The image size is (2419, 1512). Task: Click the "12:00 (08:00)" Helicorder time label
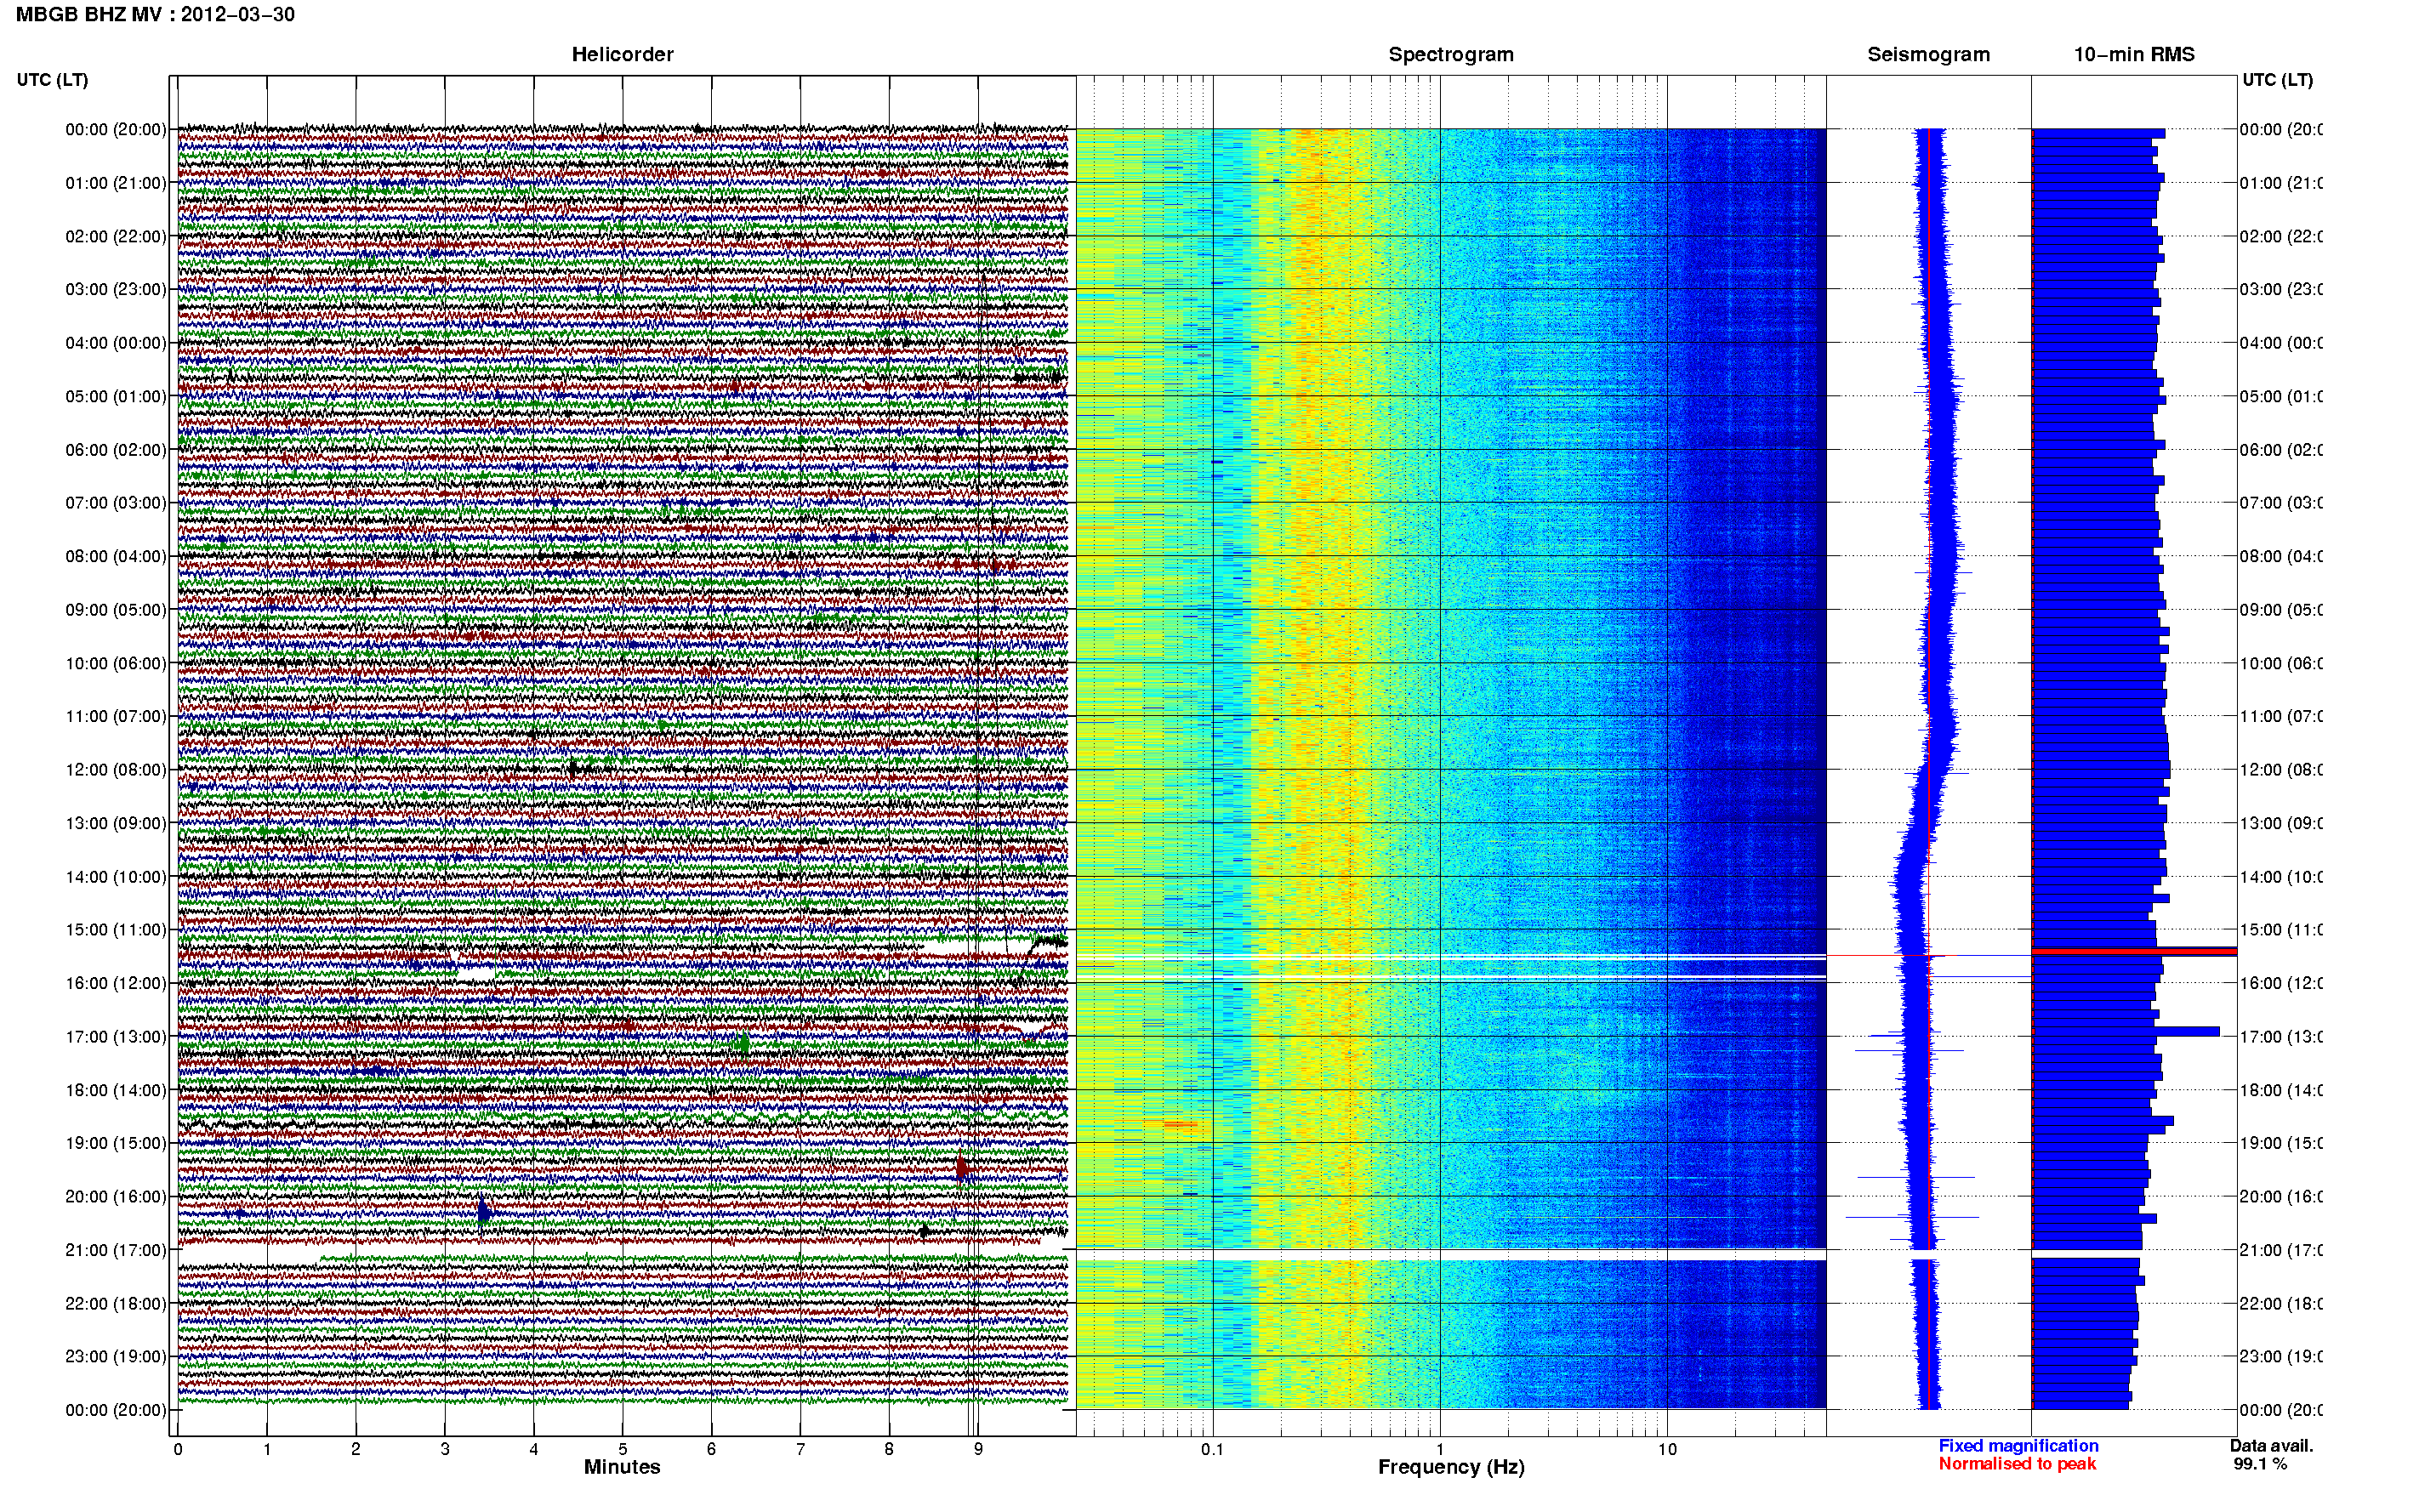116,770
